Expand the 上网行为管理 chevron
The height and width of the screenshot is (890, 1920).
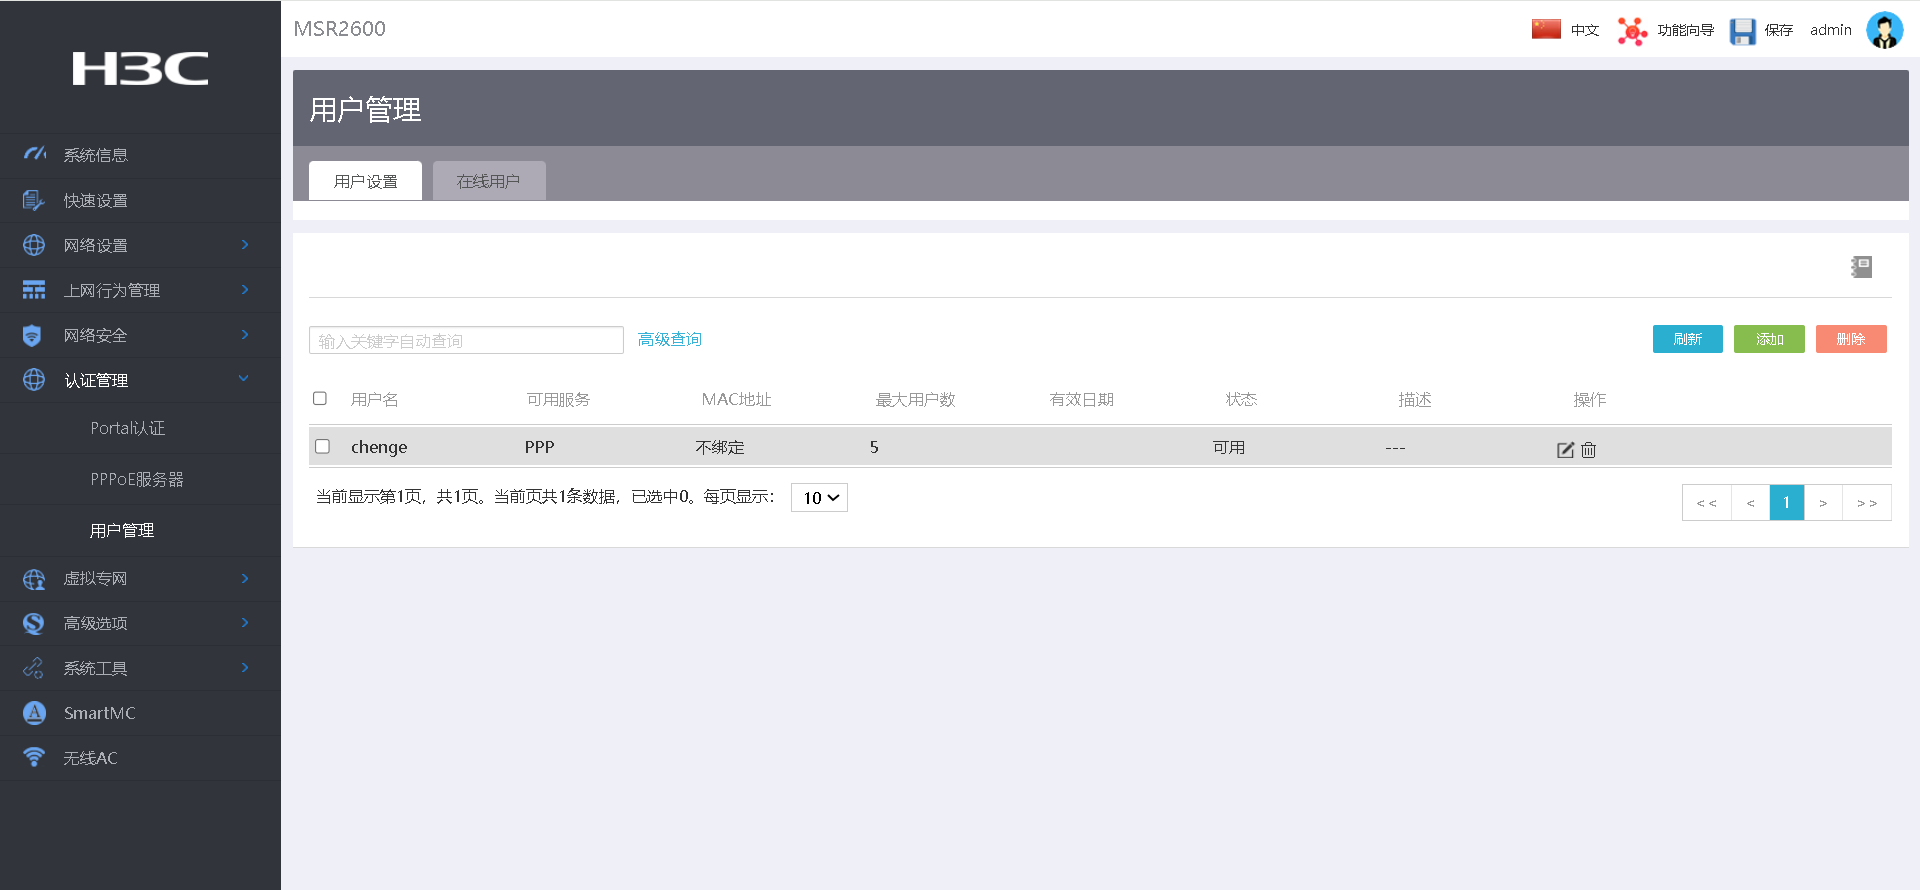[x=245, y=289]
